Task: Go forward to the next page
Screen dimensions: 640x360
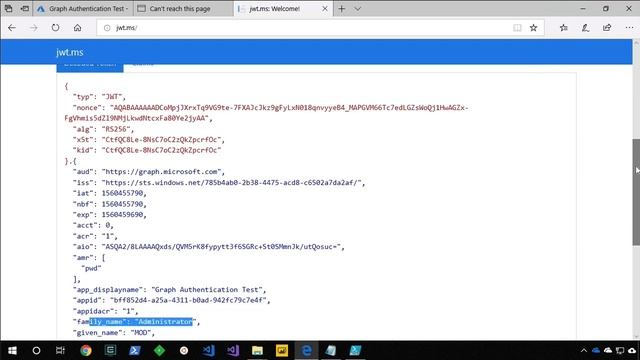Action: coord(34,28)
